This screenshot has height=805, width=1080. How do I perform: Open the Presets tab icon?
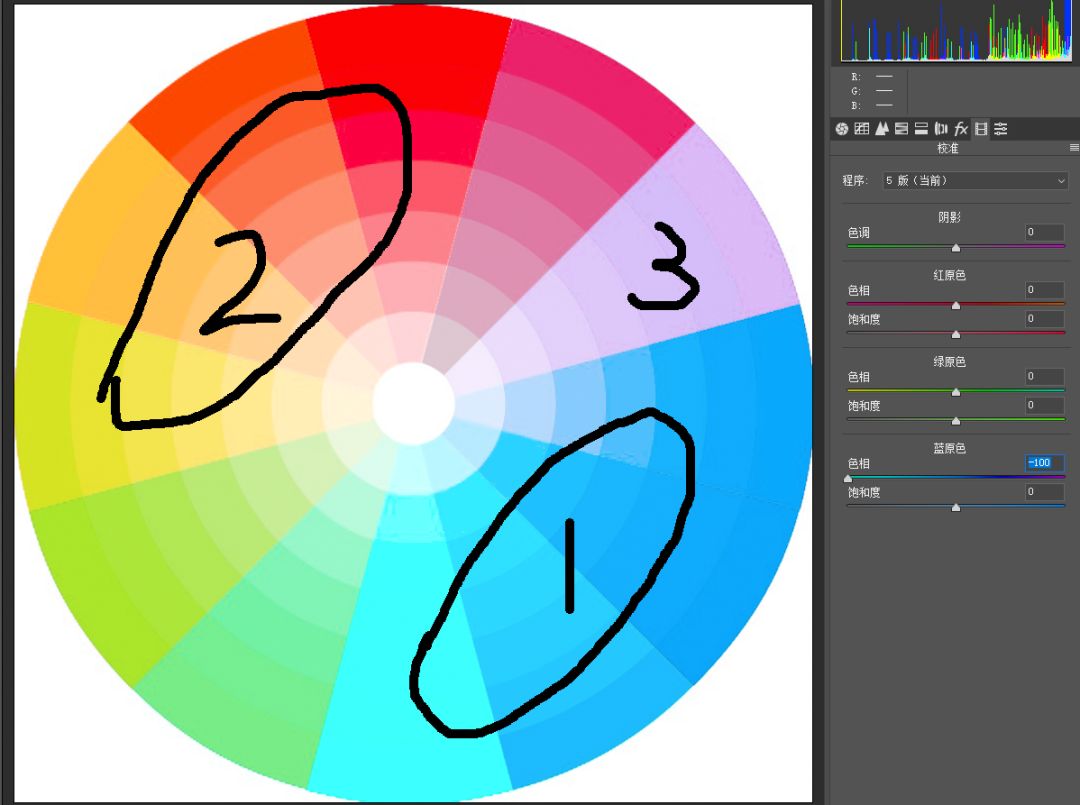[1001, 129]
